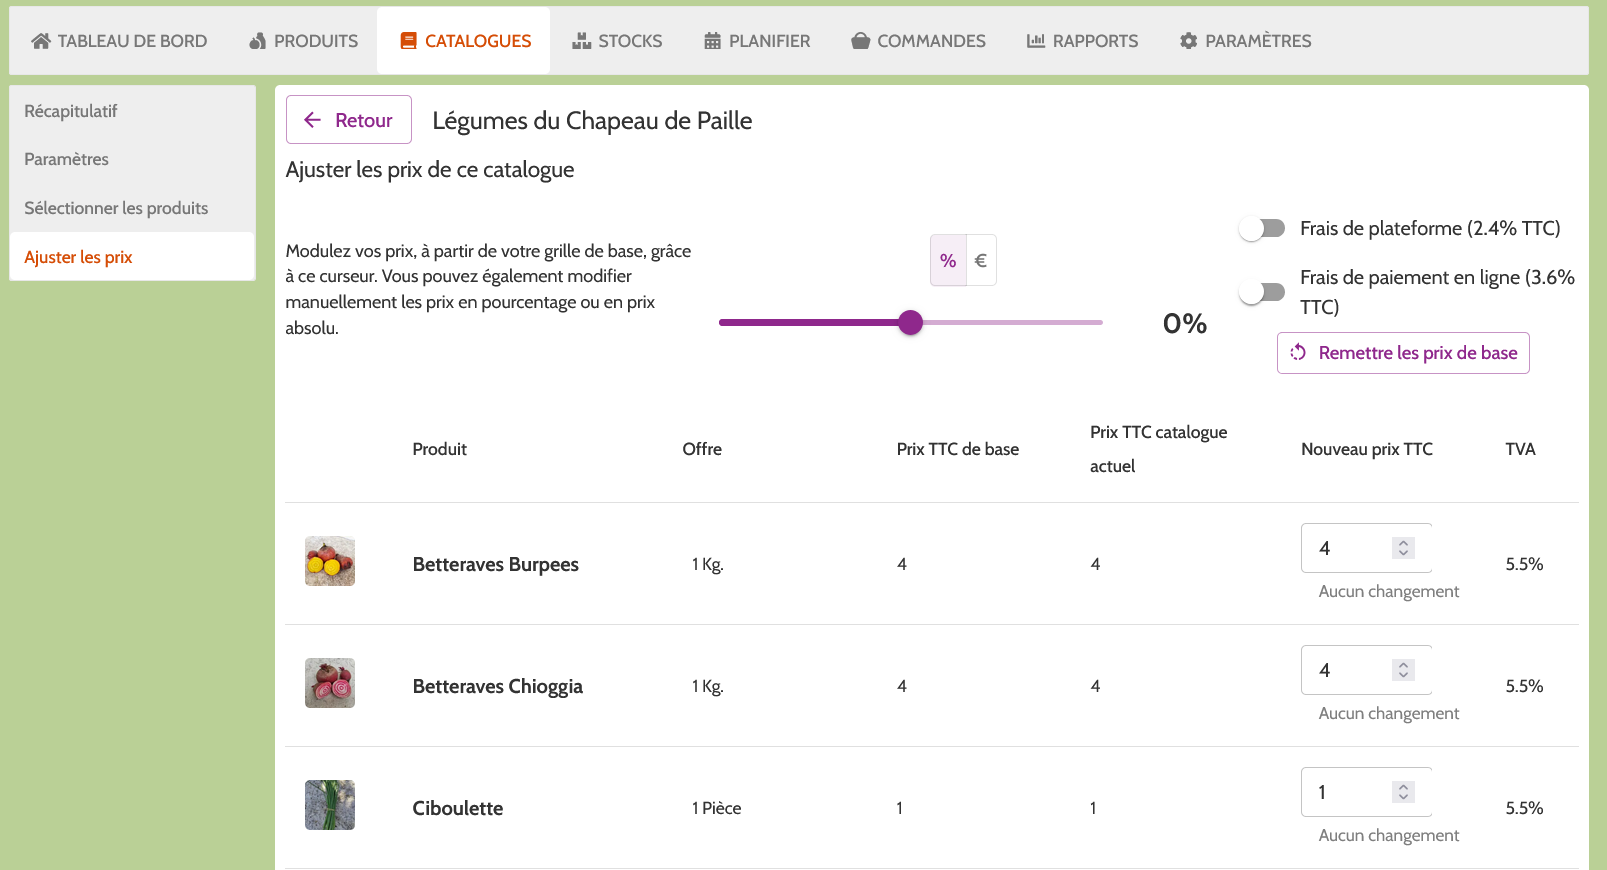Click the house icon for Tableau de bord

[x=41, y=41]
